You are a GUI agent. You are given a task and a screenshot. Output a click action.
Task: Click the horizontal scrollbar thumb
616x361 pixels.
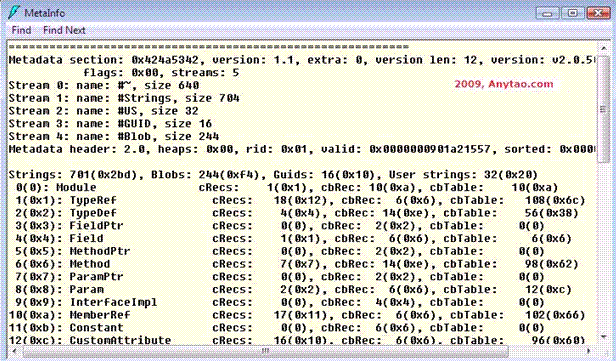click(x=266, y=350)
